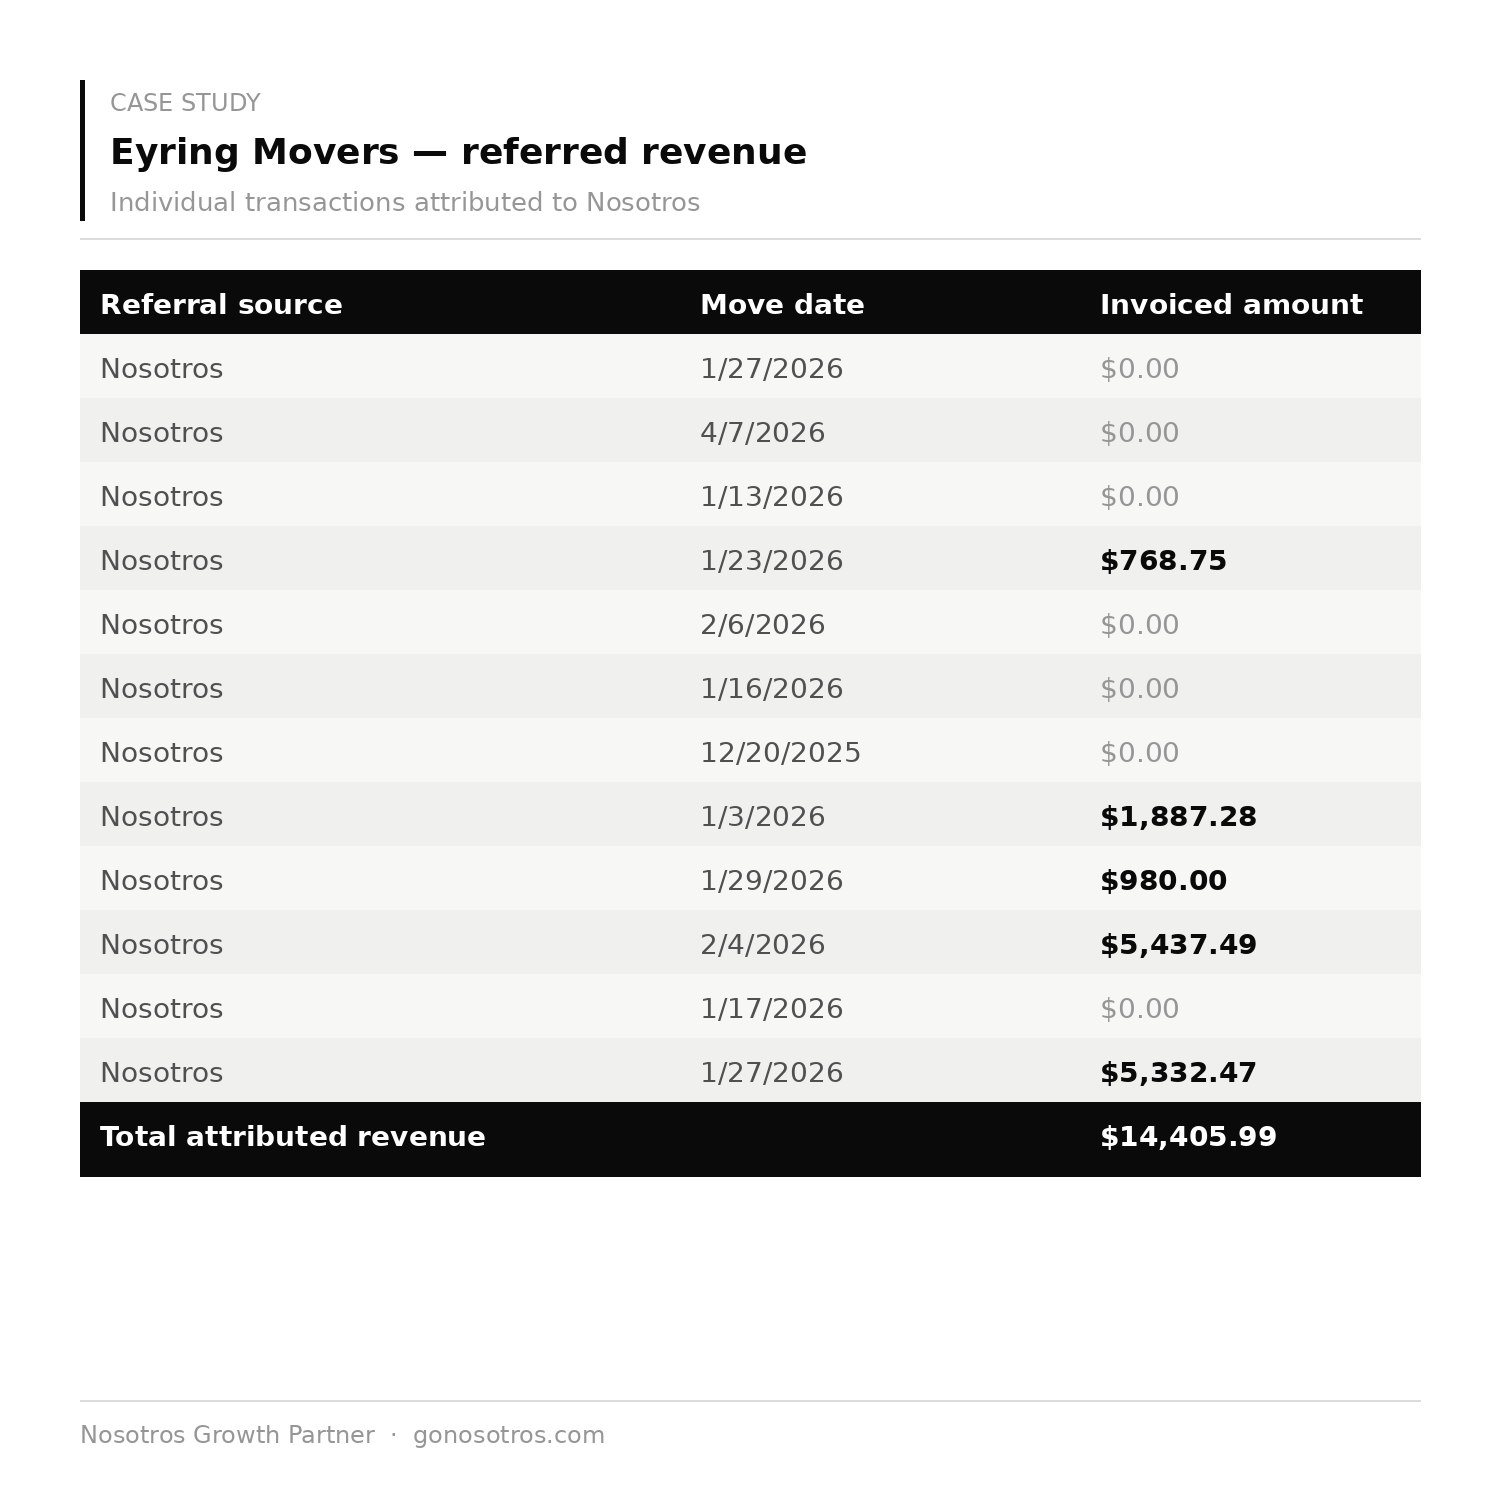Open the gonosotros.com footer link
The height and width of the screenshot is (1500, 1500).
tap(509, 1435)
